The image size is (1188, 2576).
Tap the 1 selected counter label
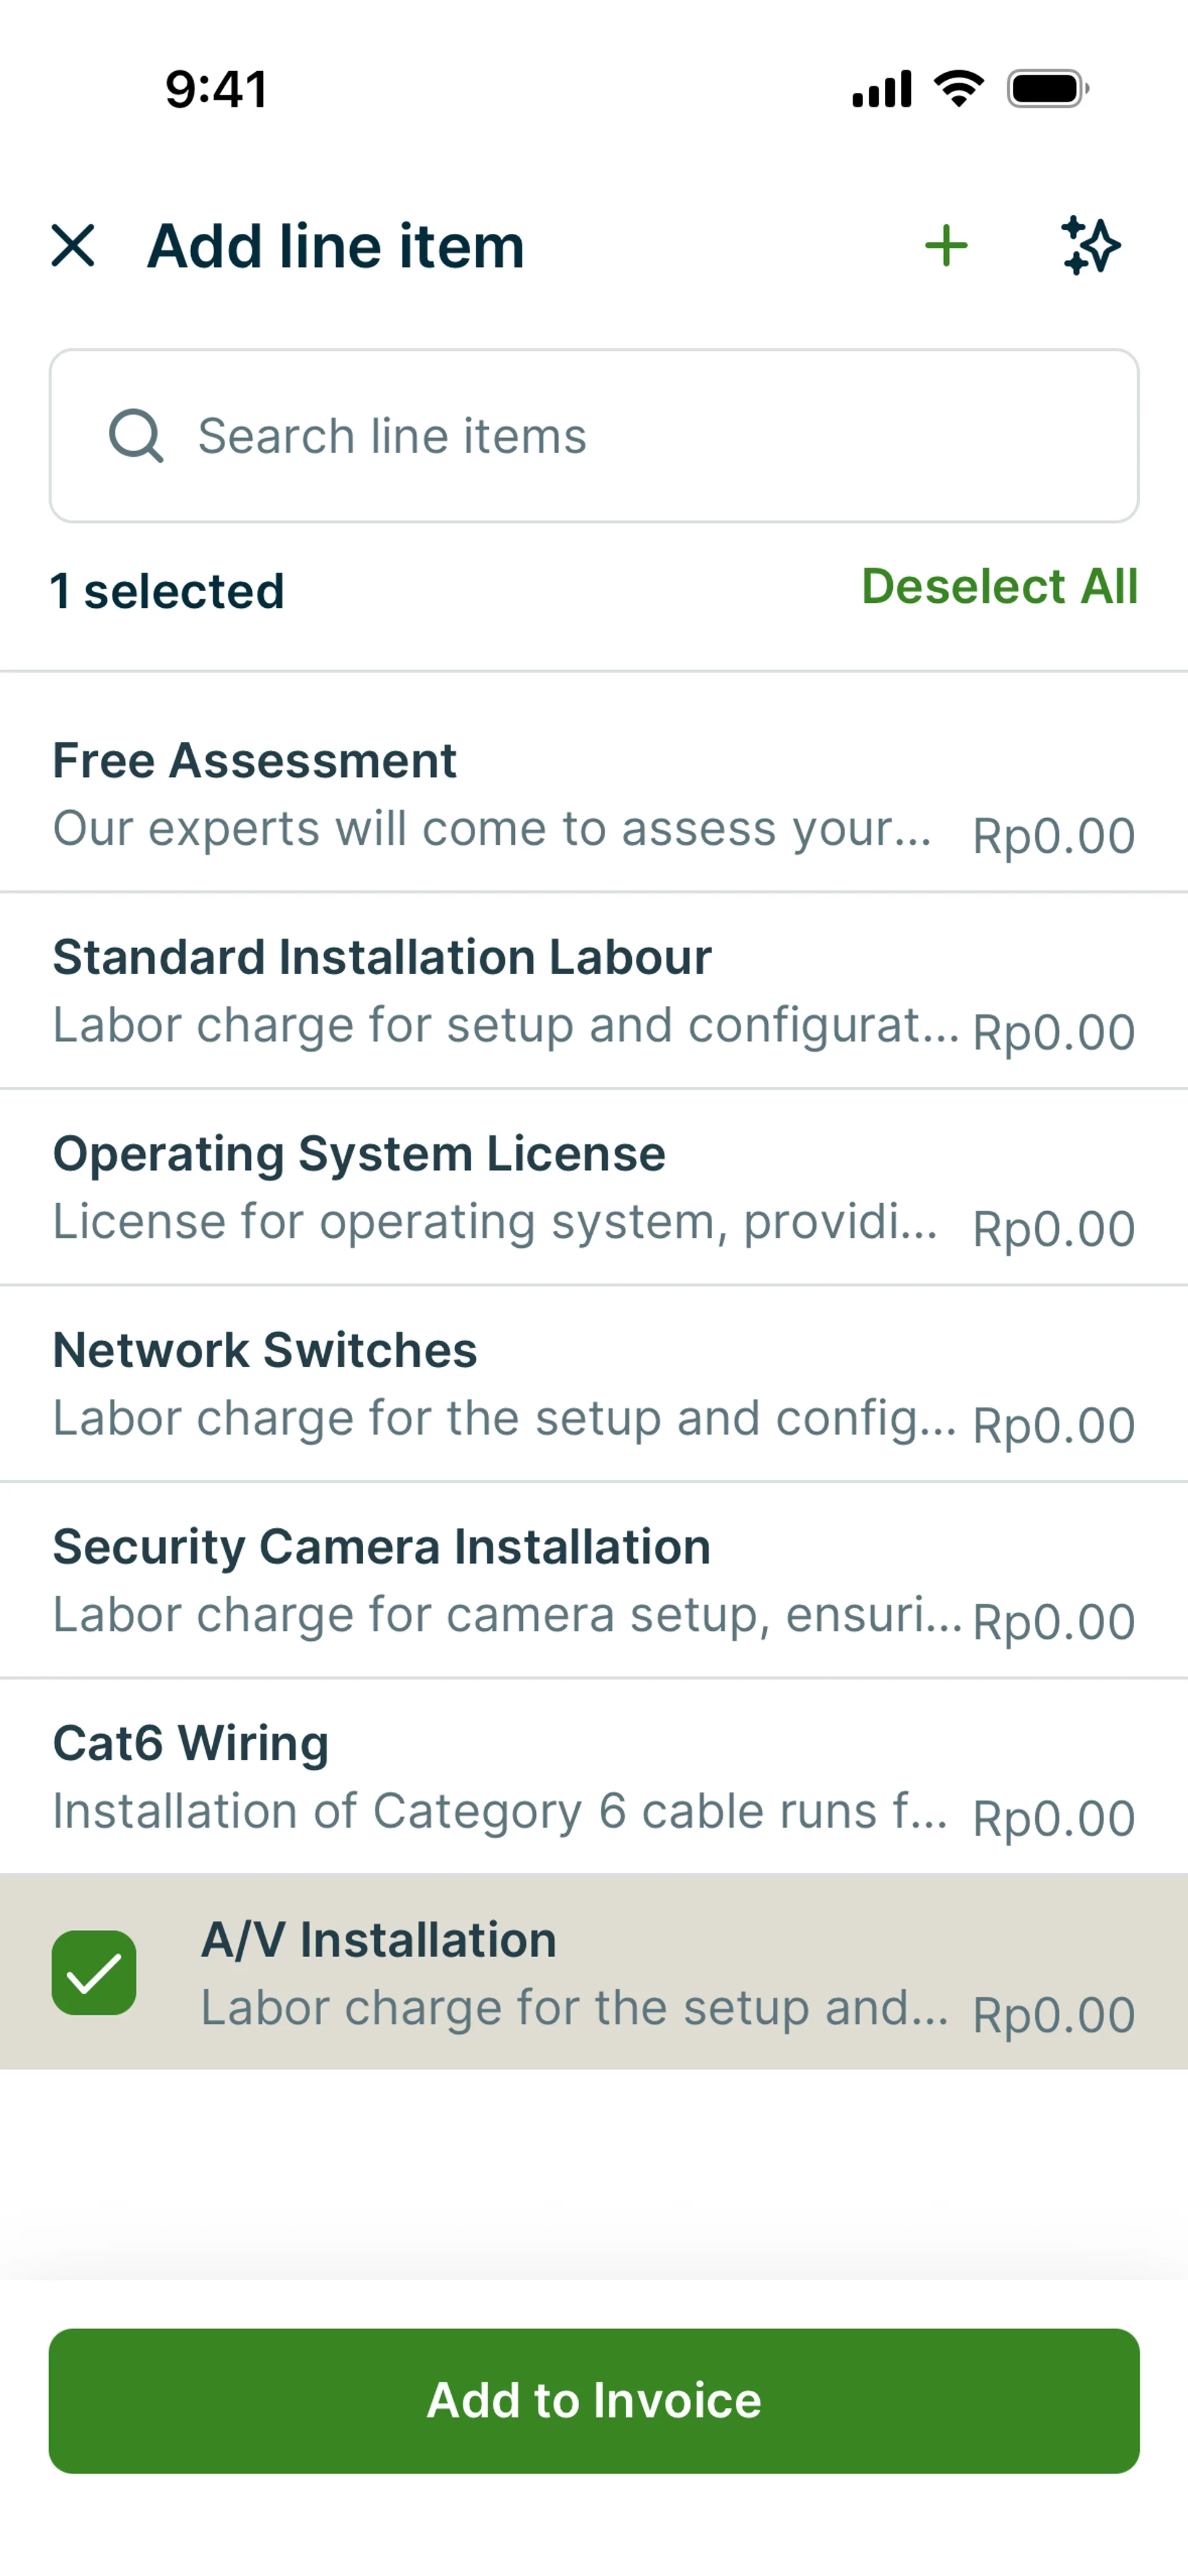[168, 591]
